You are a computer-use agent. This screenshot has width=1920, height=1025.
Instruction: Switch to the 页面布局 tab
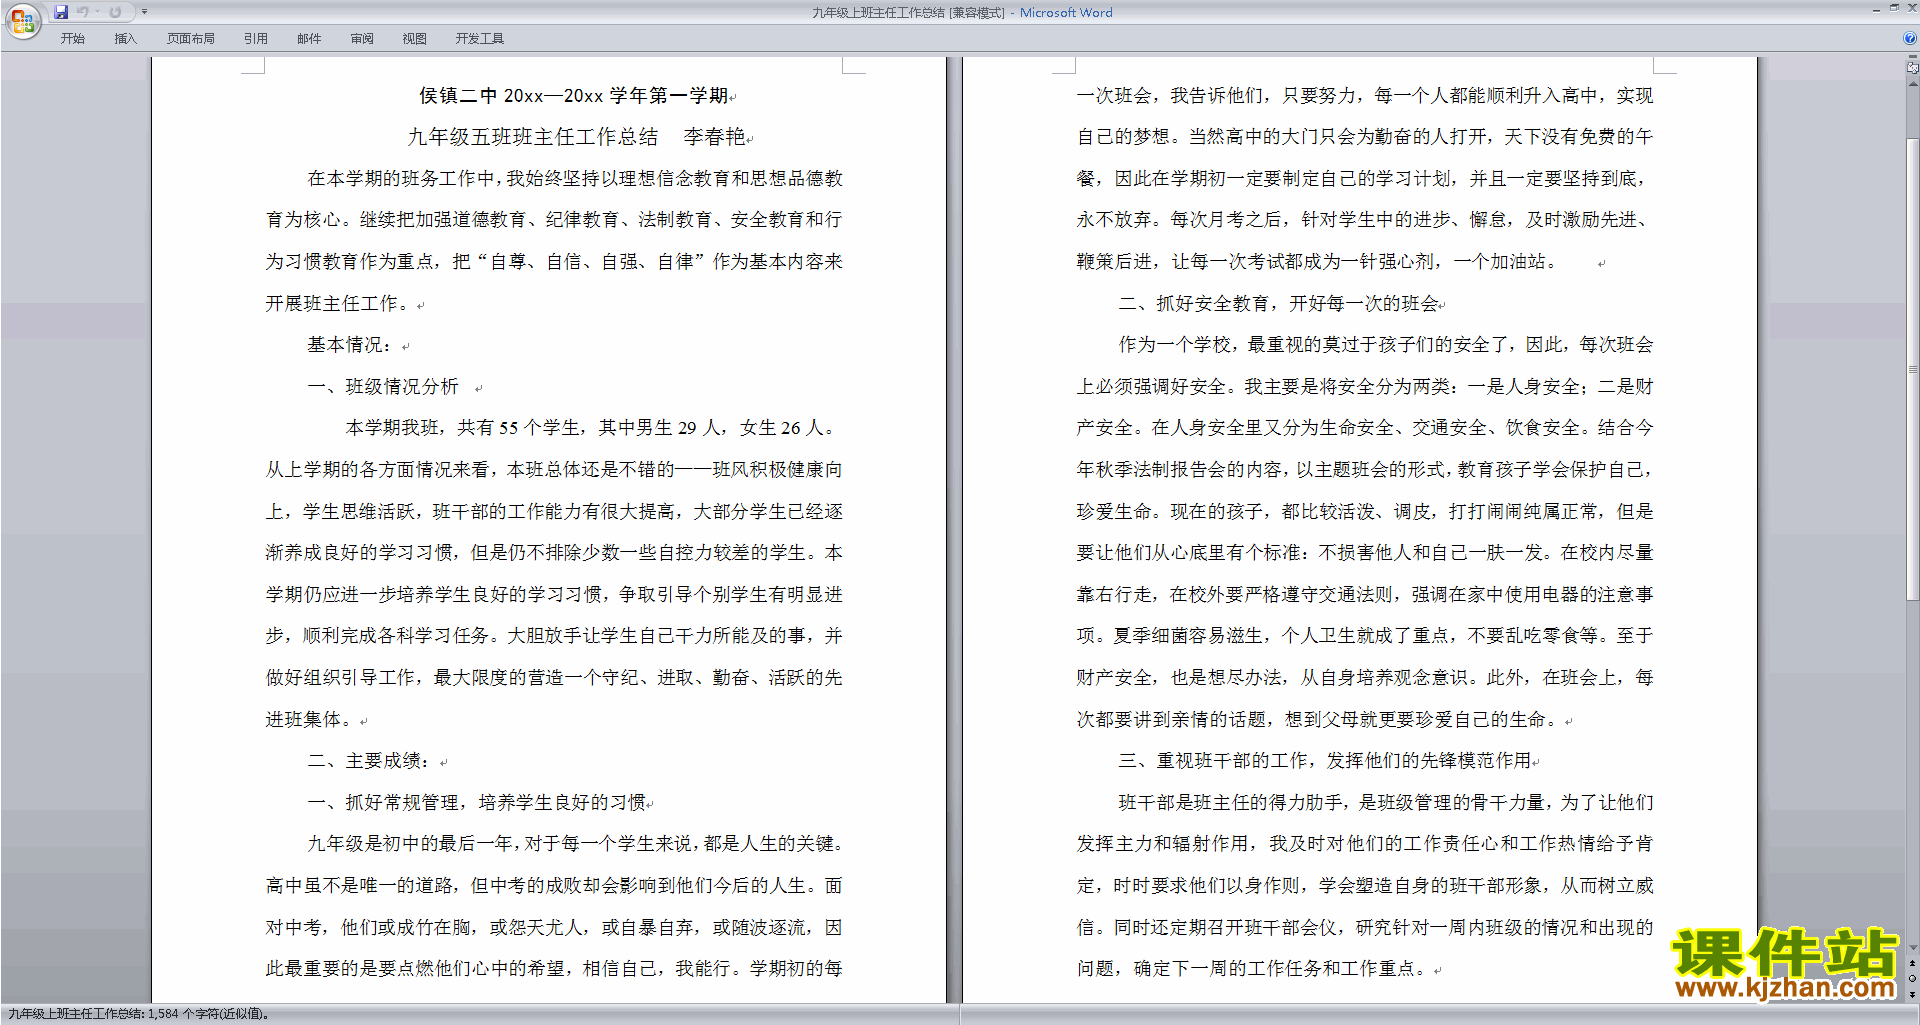(x=190, y=39)
